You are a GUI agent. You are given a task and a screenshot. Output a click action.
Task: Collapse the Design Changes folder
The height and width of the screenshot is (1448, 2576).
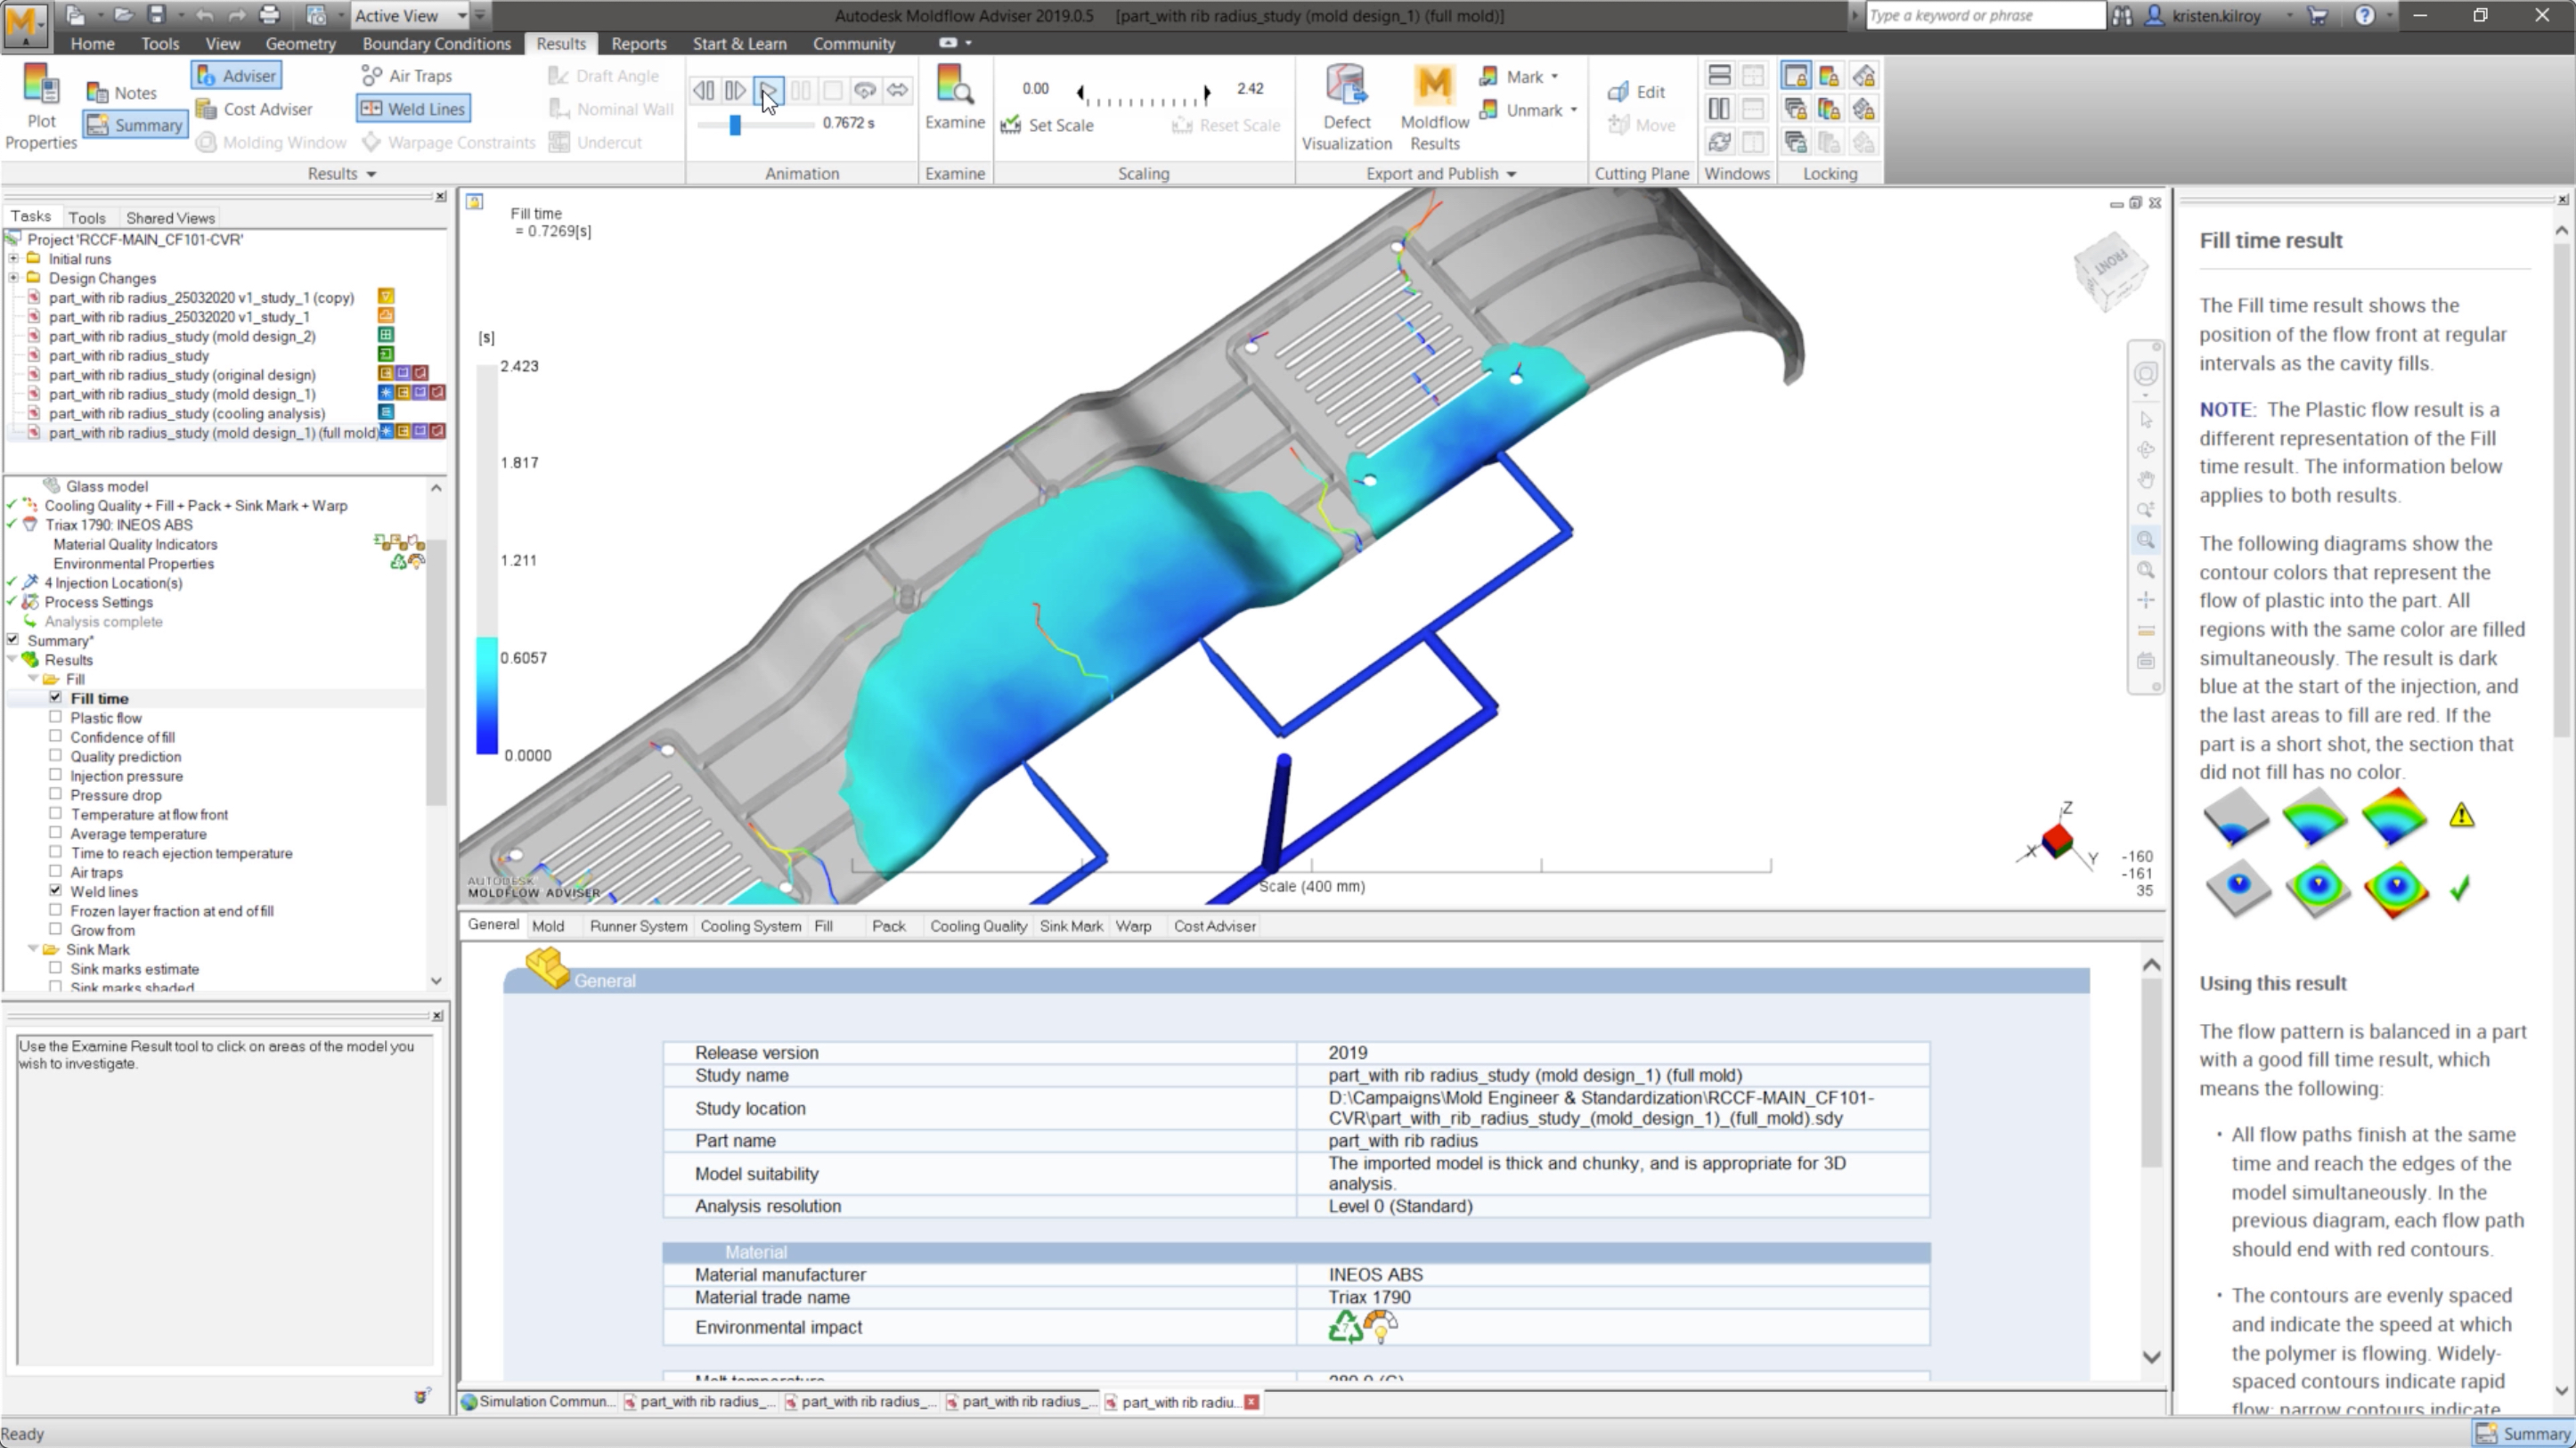pyautogui.click(x=14, y=278)
